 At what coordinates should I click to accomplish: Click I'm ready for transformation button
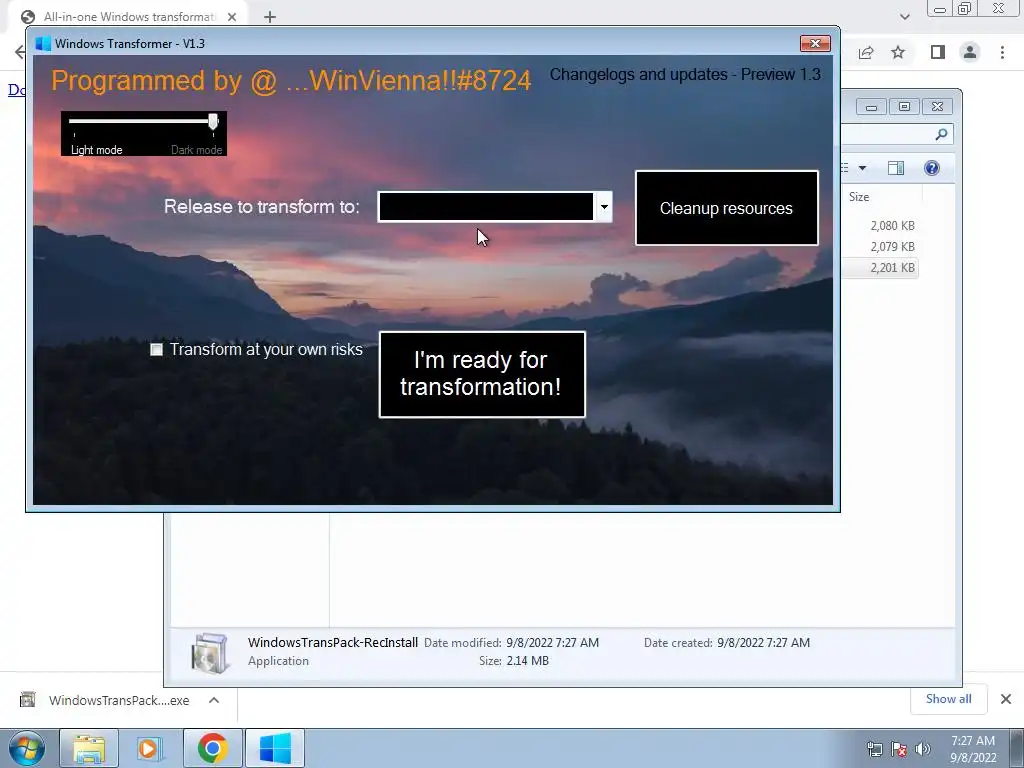tap(482, 374)
